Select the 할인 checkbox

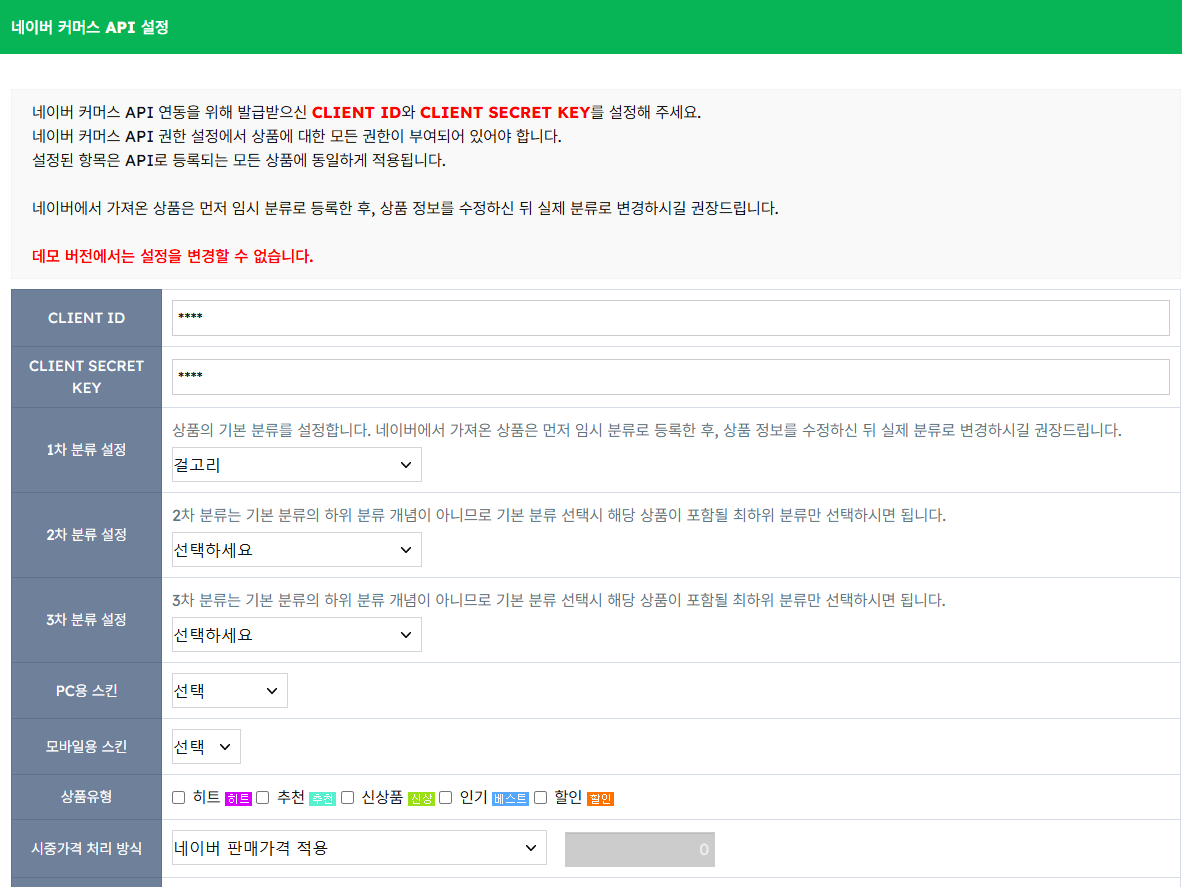(x=541, y=797)
